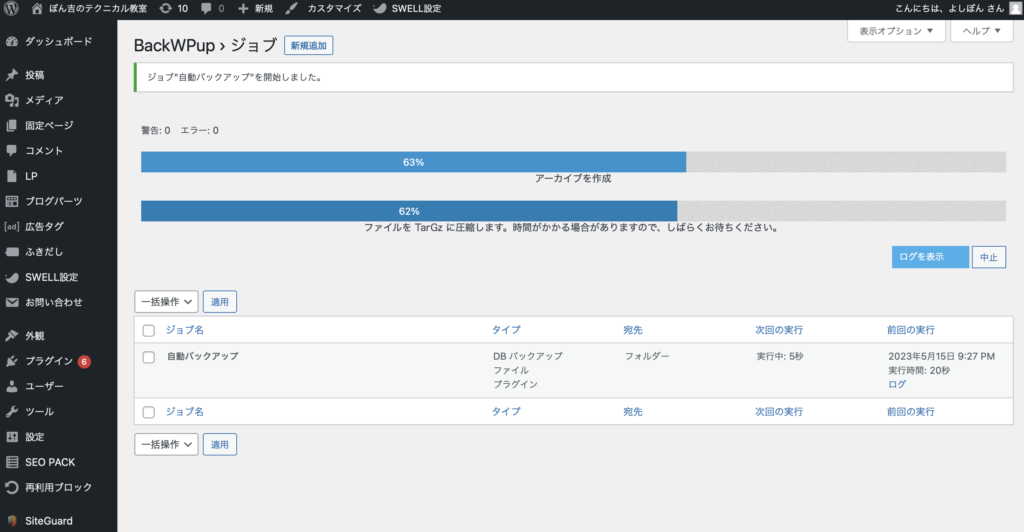Click the お問い合わせ envelope icon
The width and height of the screenshot is (1024, 532).
(x=12, y=302)
